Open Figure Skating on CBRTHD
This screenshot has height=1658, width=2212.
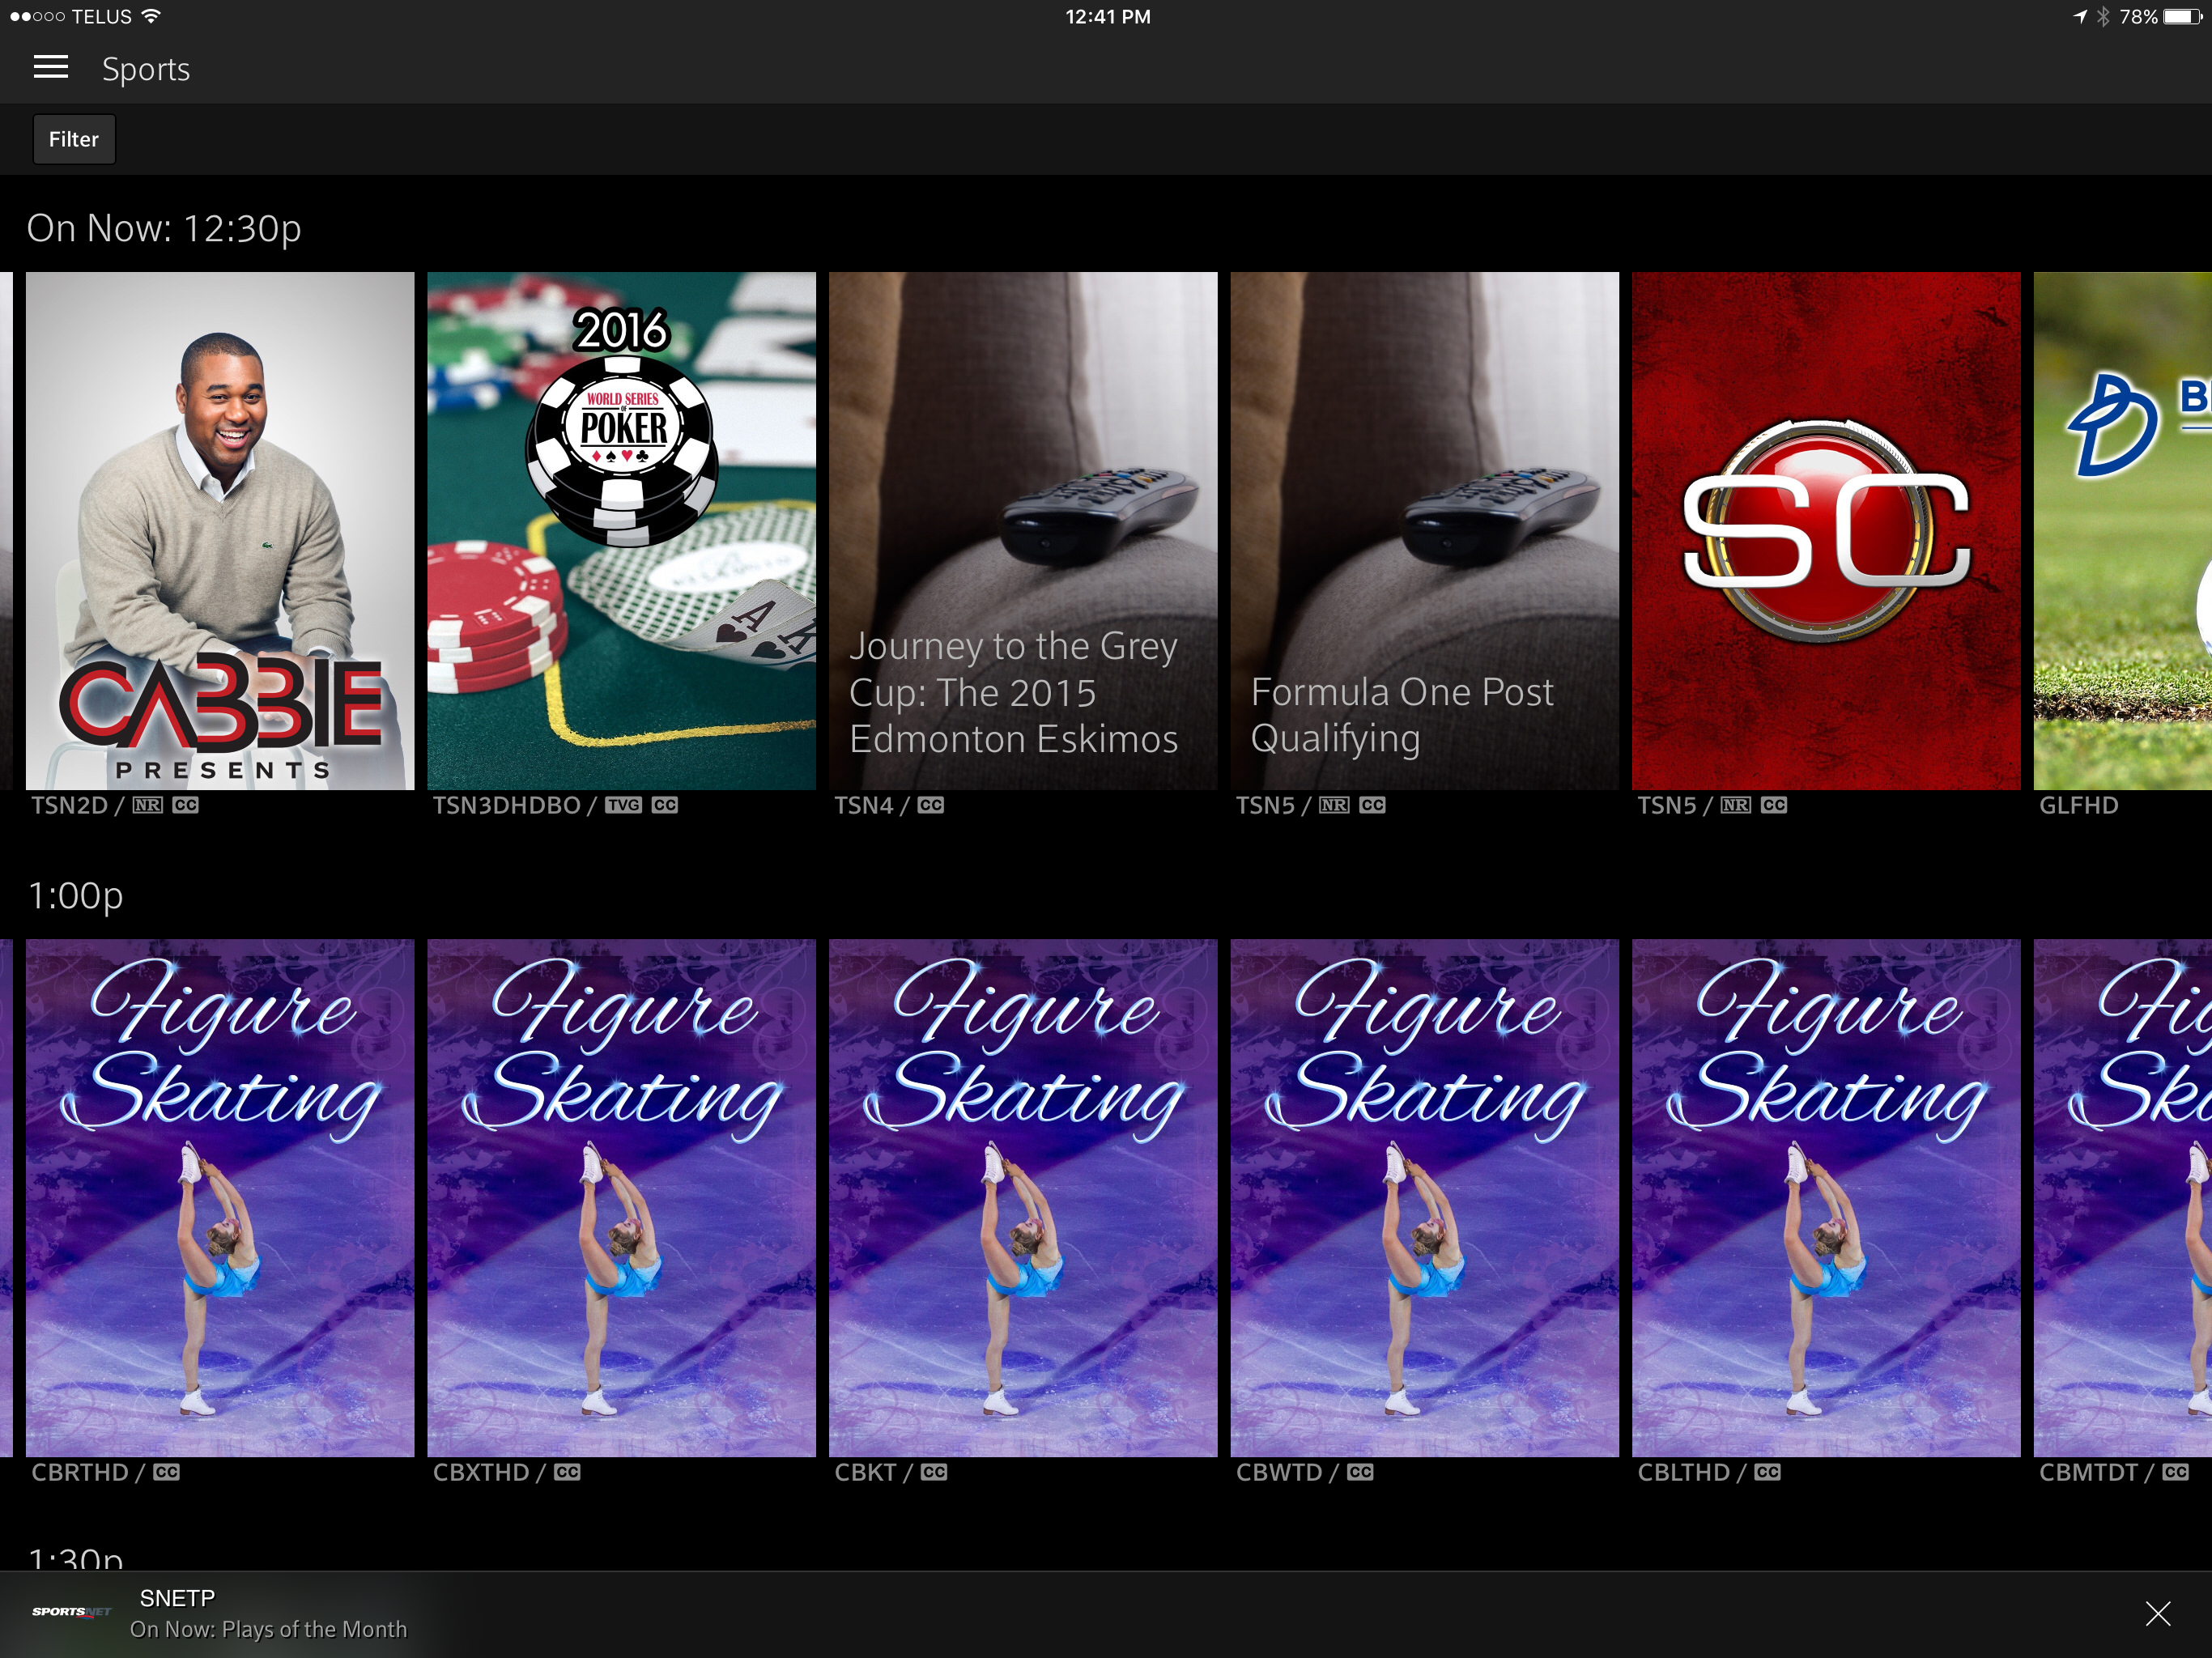pyautogui.click(x=220, y=1198)
